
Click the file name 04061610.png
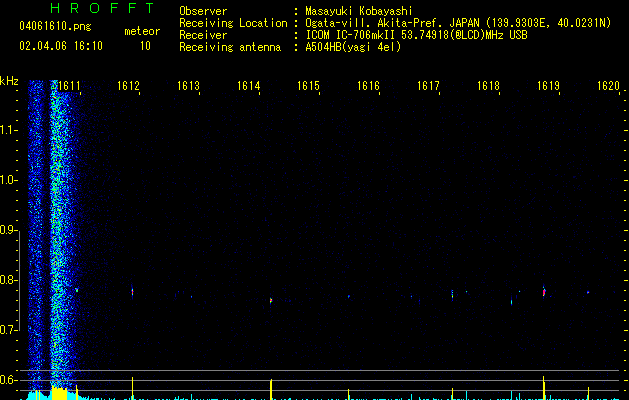click(x=55, y=27)
